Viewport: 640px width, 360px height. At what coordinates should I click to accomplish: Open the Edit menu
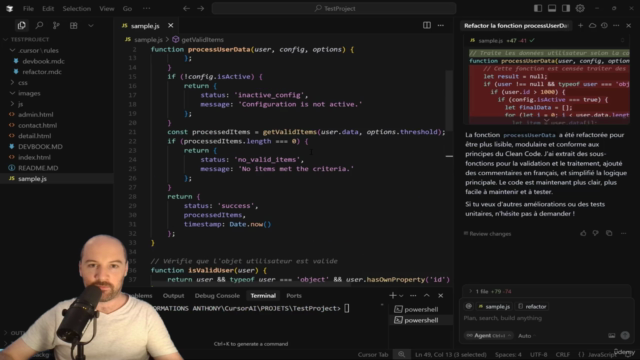[48, 9]
